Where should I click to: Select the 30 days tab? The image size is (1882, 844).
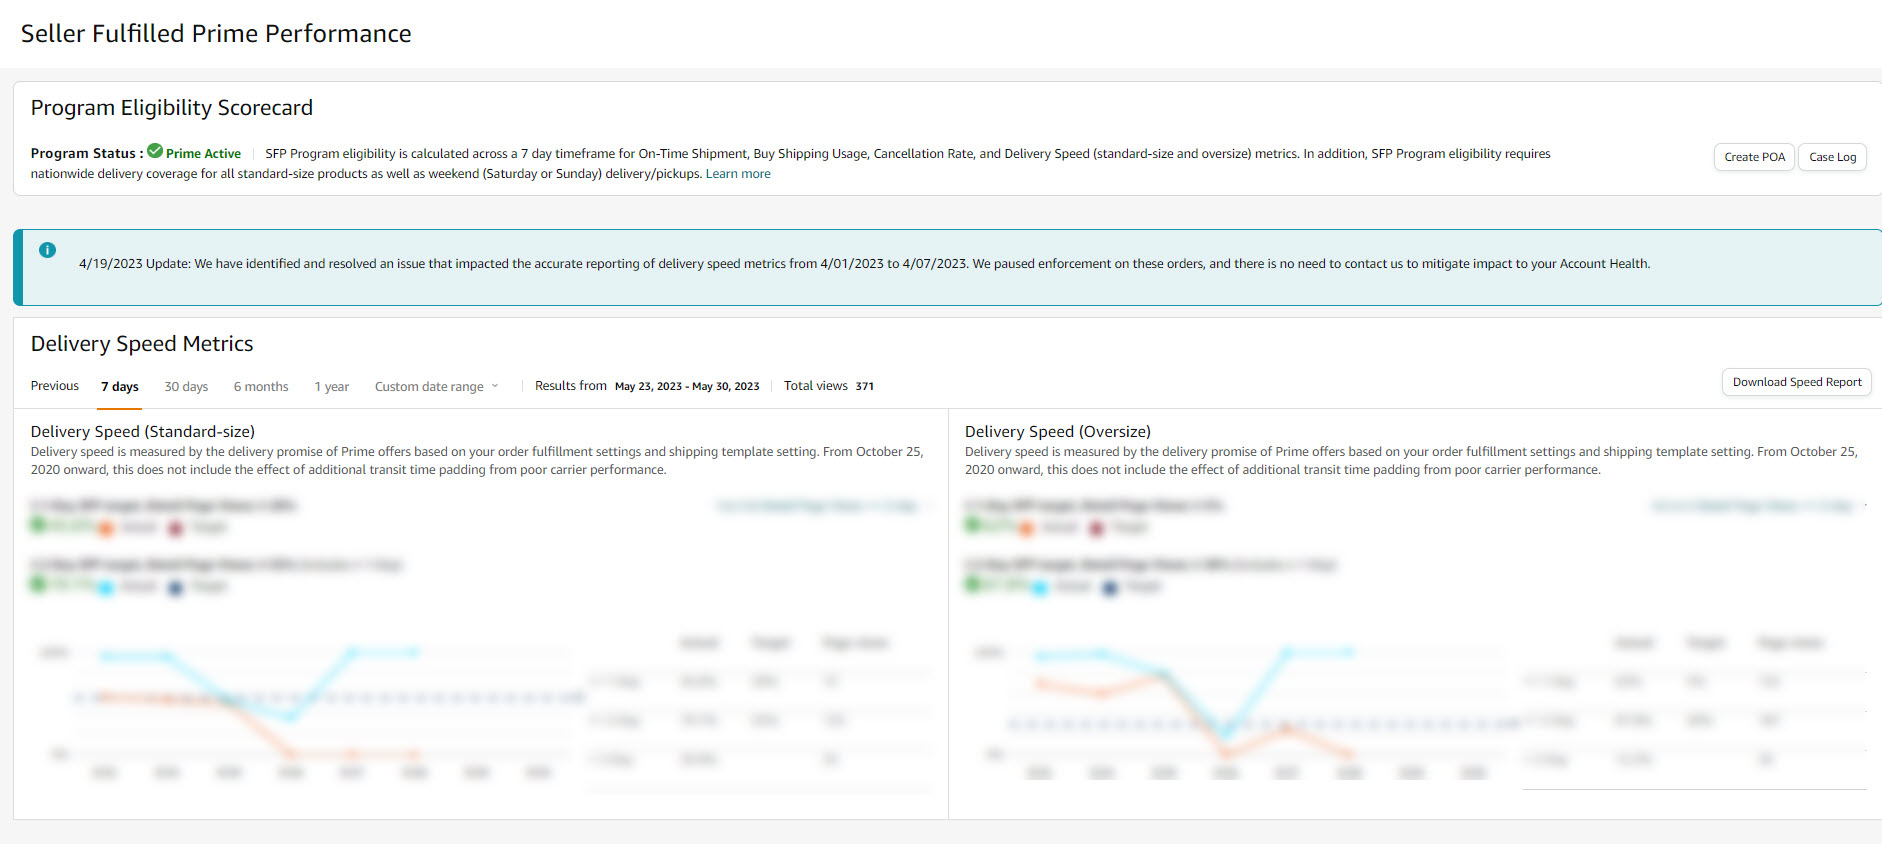click(x=186, y=387)
